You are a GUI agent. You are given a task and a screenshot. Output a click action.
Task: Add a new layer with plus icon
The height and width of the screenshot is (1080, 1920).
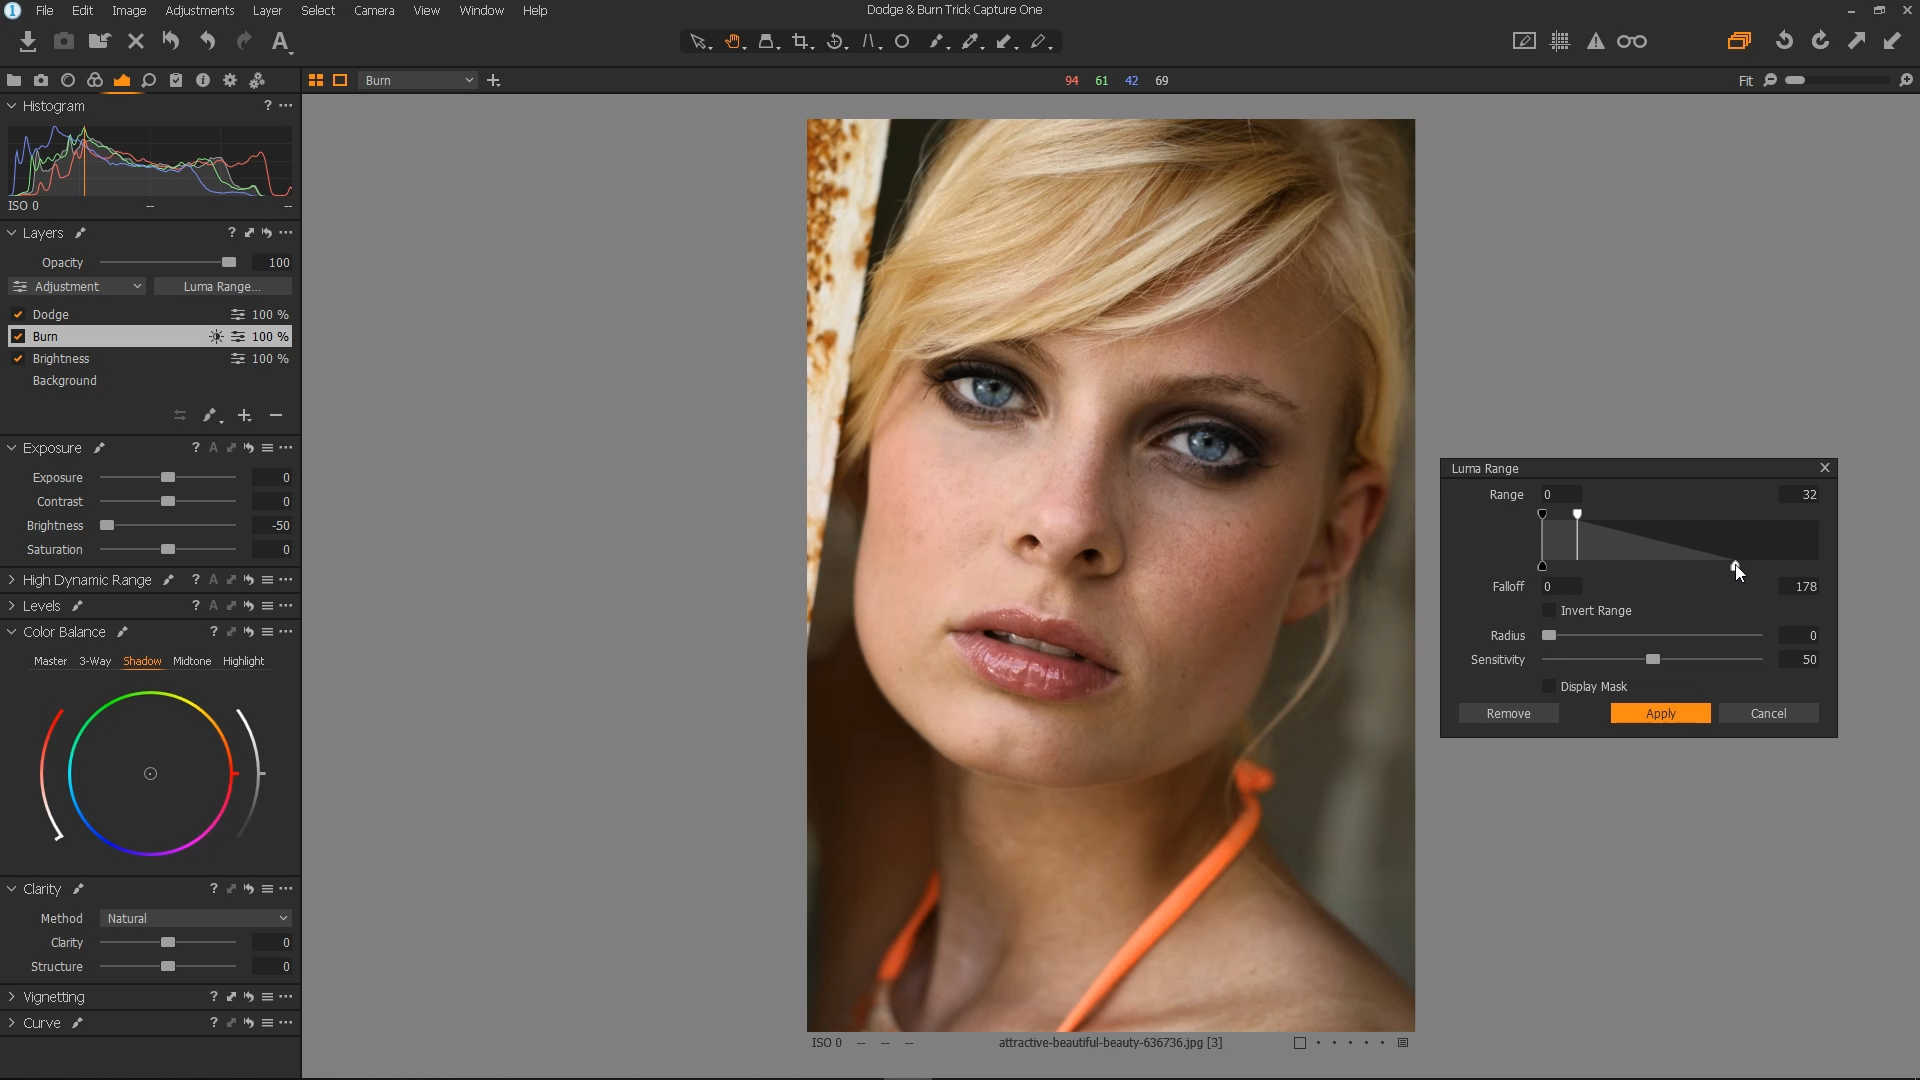point(244,415)
